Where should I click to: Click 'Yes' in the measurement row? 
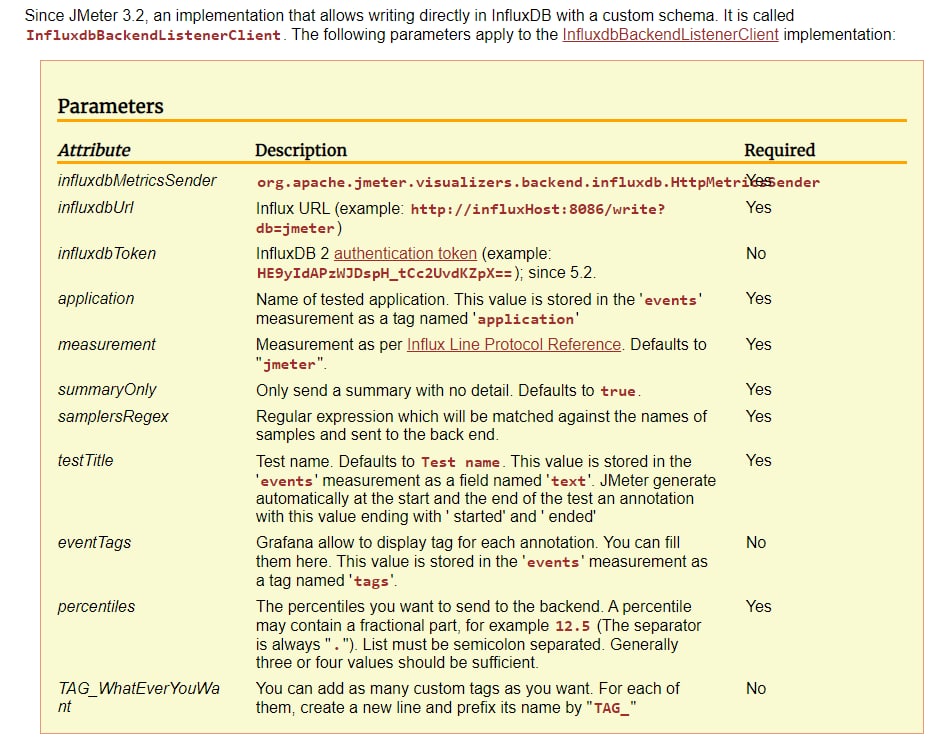pyautogui.click(x=759, y=344)
